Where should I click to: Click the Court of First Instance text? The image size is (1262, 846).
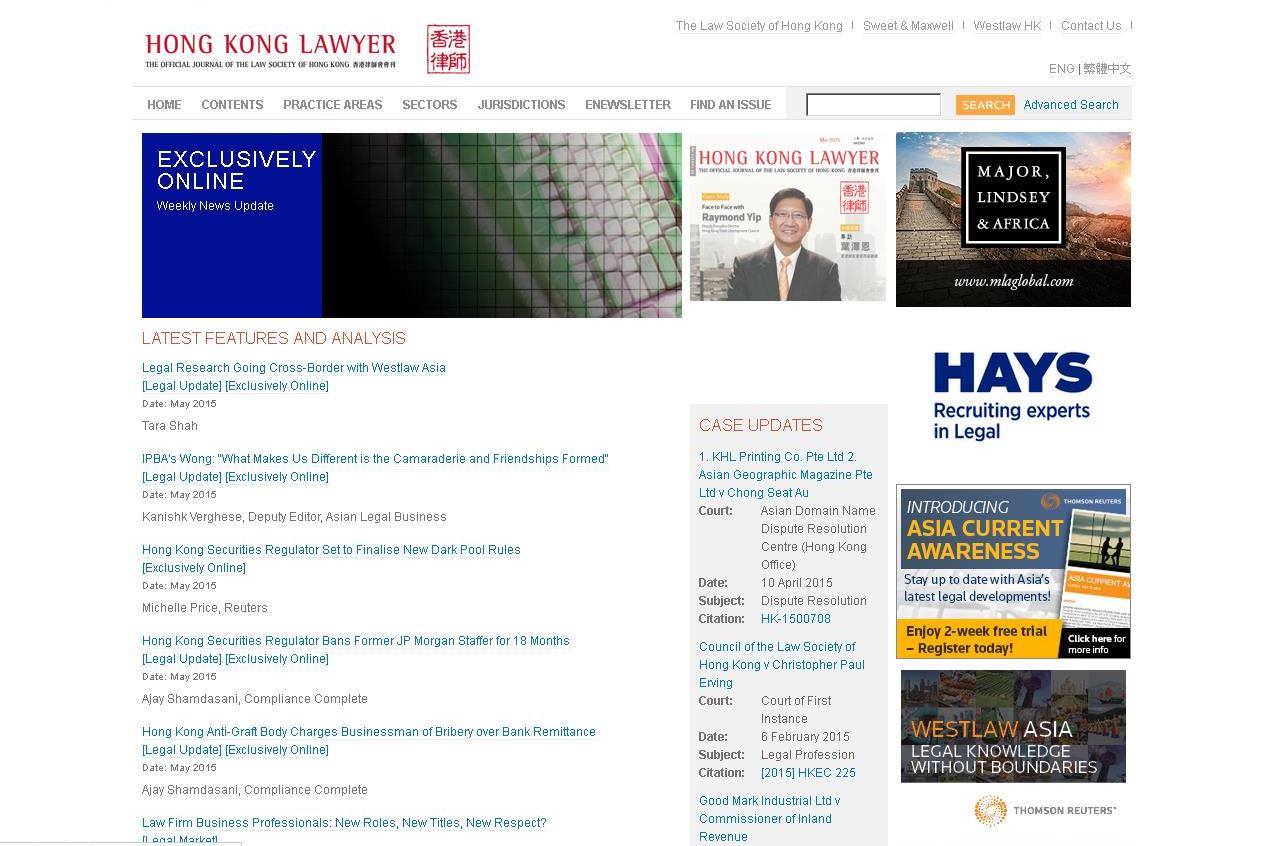796,710
